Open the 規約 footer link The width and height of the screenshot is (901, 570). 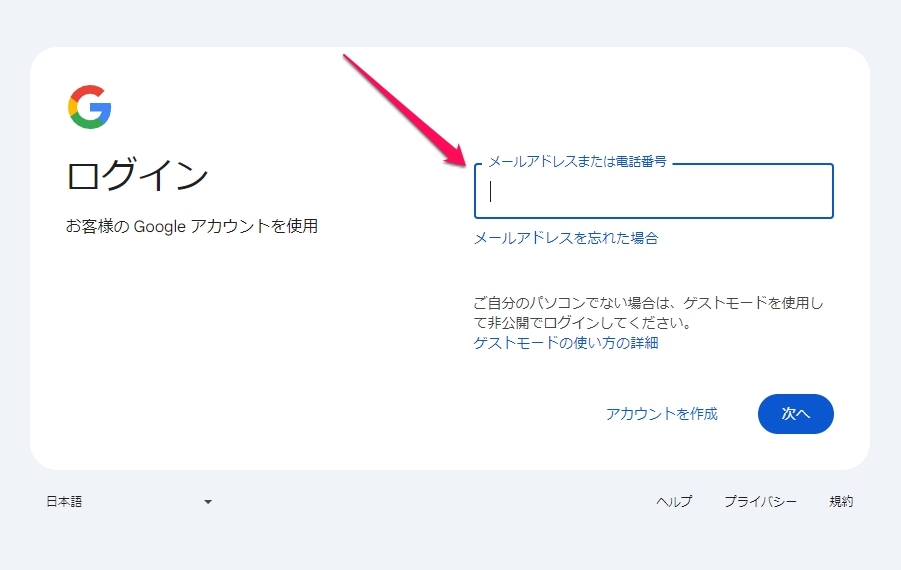(x=841, y=502)
